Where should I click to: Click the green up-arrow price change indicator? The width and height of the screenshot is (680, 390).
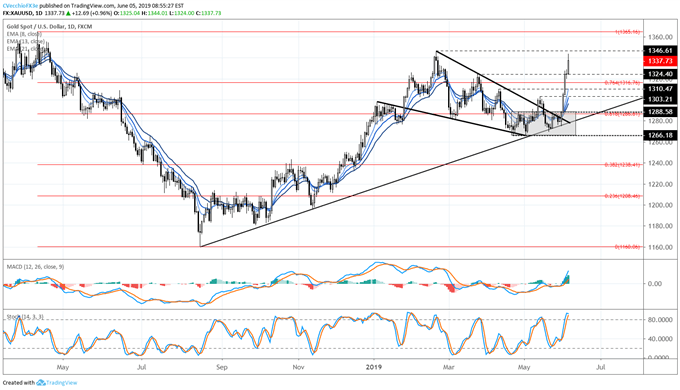[x=69, y=13]
